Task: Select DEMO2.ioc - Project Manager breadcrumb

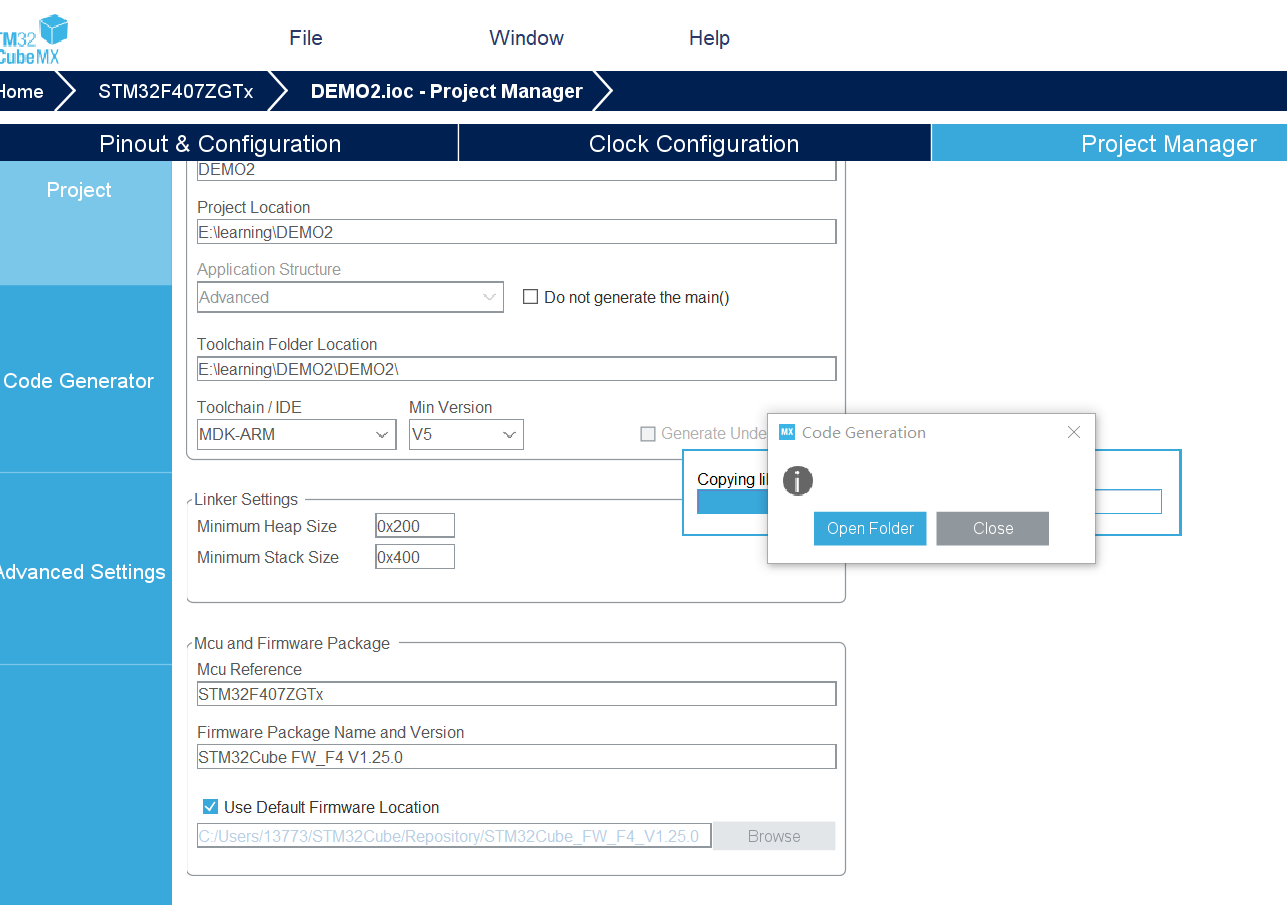Action: click(x=447, y=91)
